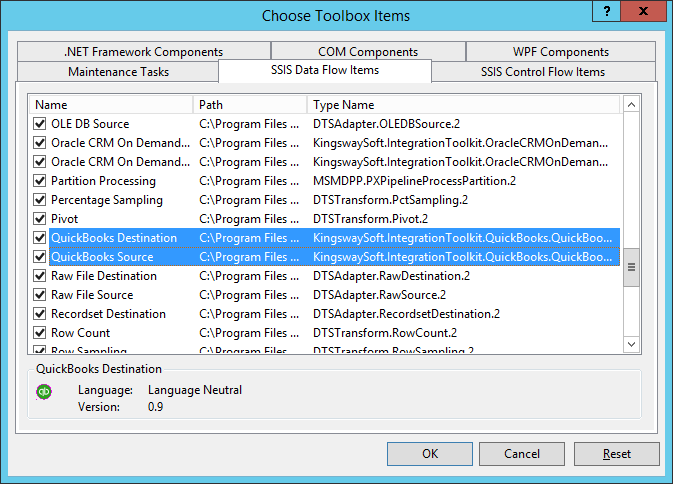Select the Raw File Source row
Image resolution: width=673 pixels, height=484 pixels.
[324, 295]
